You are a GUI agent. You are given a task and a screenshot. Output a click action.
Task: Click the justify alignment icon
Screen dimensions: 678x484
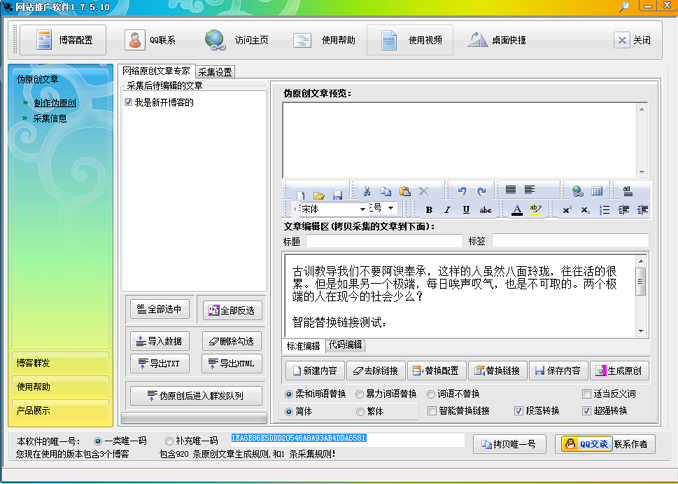pos(511,189)
